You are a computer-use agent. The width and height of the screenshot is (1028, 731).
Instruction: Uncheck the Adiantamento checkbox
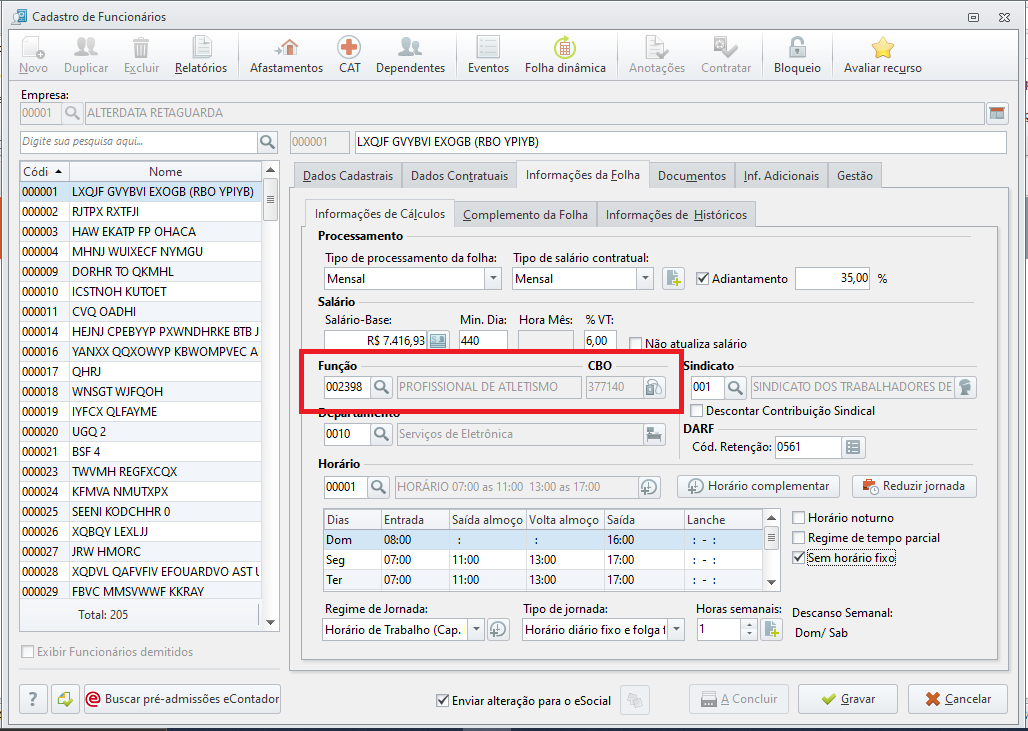pyautogui.click(x=702, y=279)
